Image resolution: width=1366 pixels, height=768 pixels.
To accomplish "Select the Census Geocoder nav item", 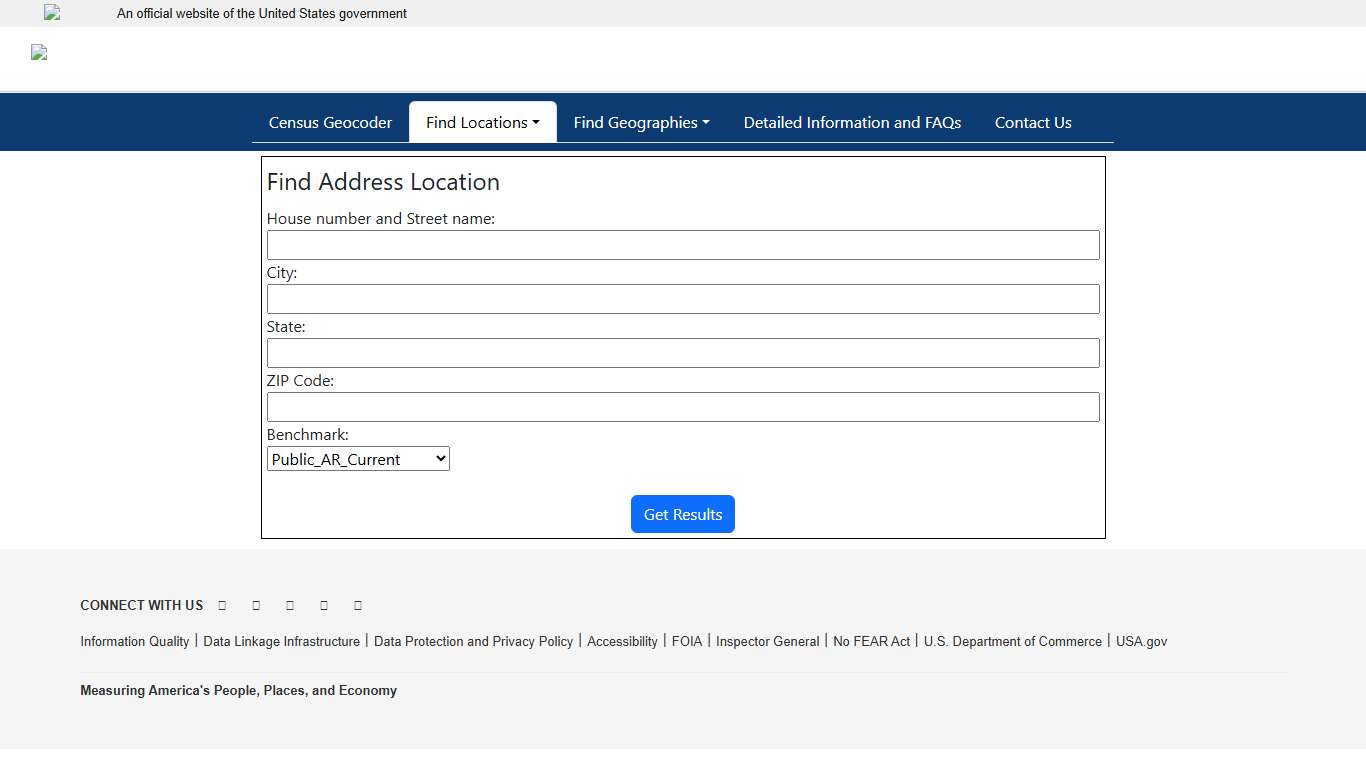I will point(330,122).
